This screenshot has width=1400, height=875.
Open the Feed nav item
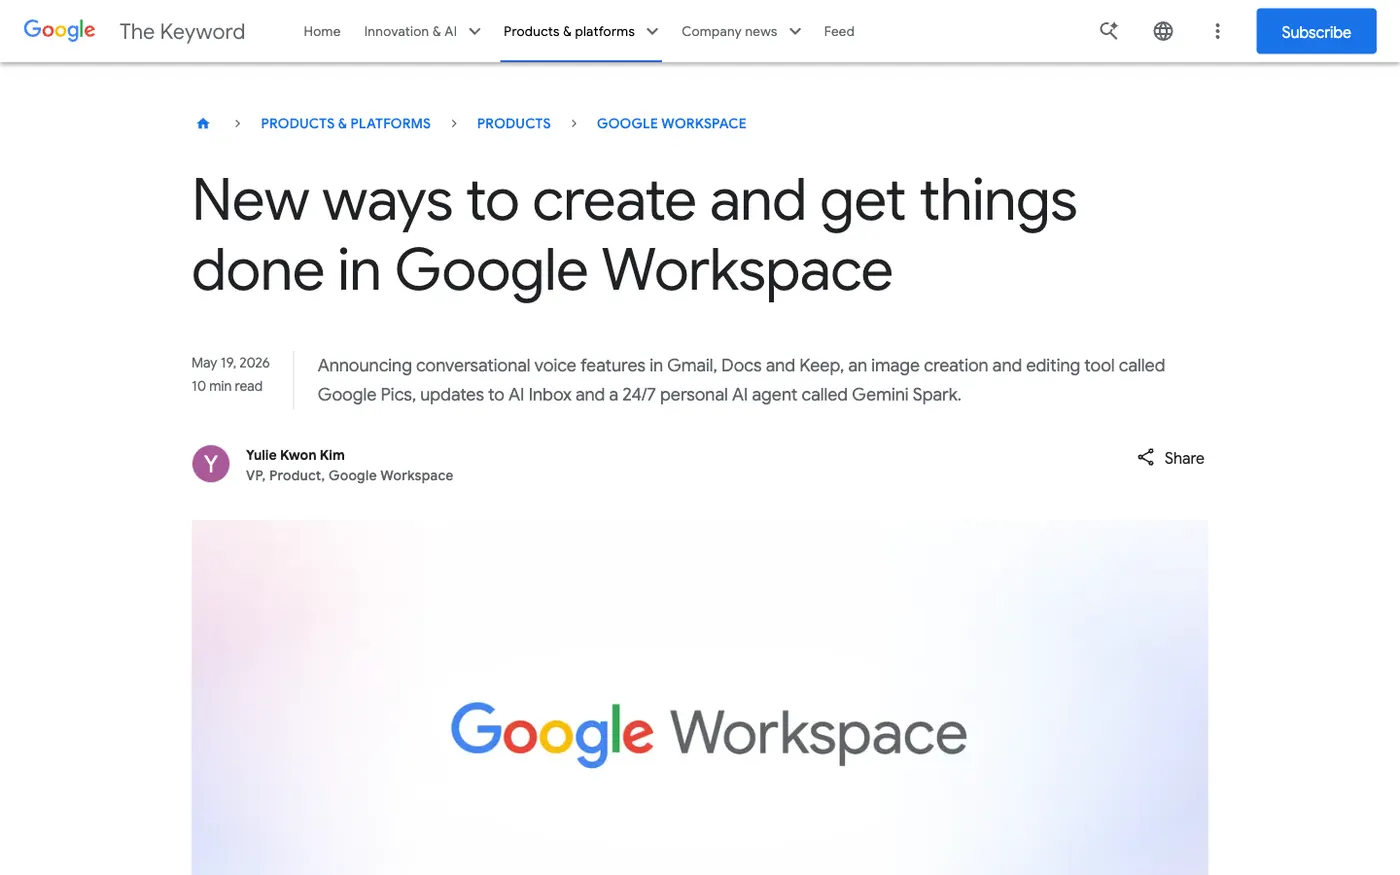coord(839,31)
